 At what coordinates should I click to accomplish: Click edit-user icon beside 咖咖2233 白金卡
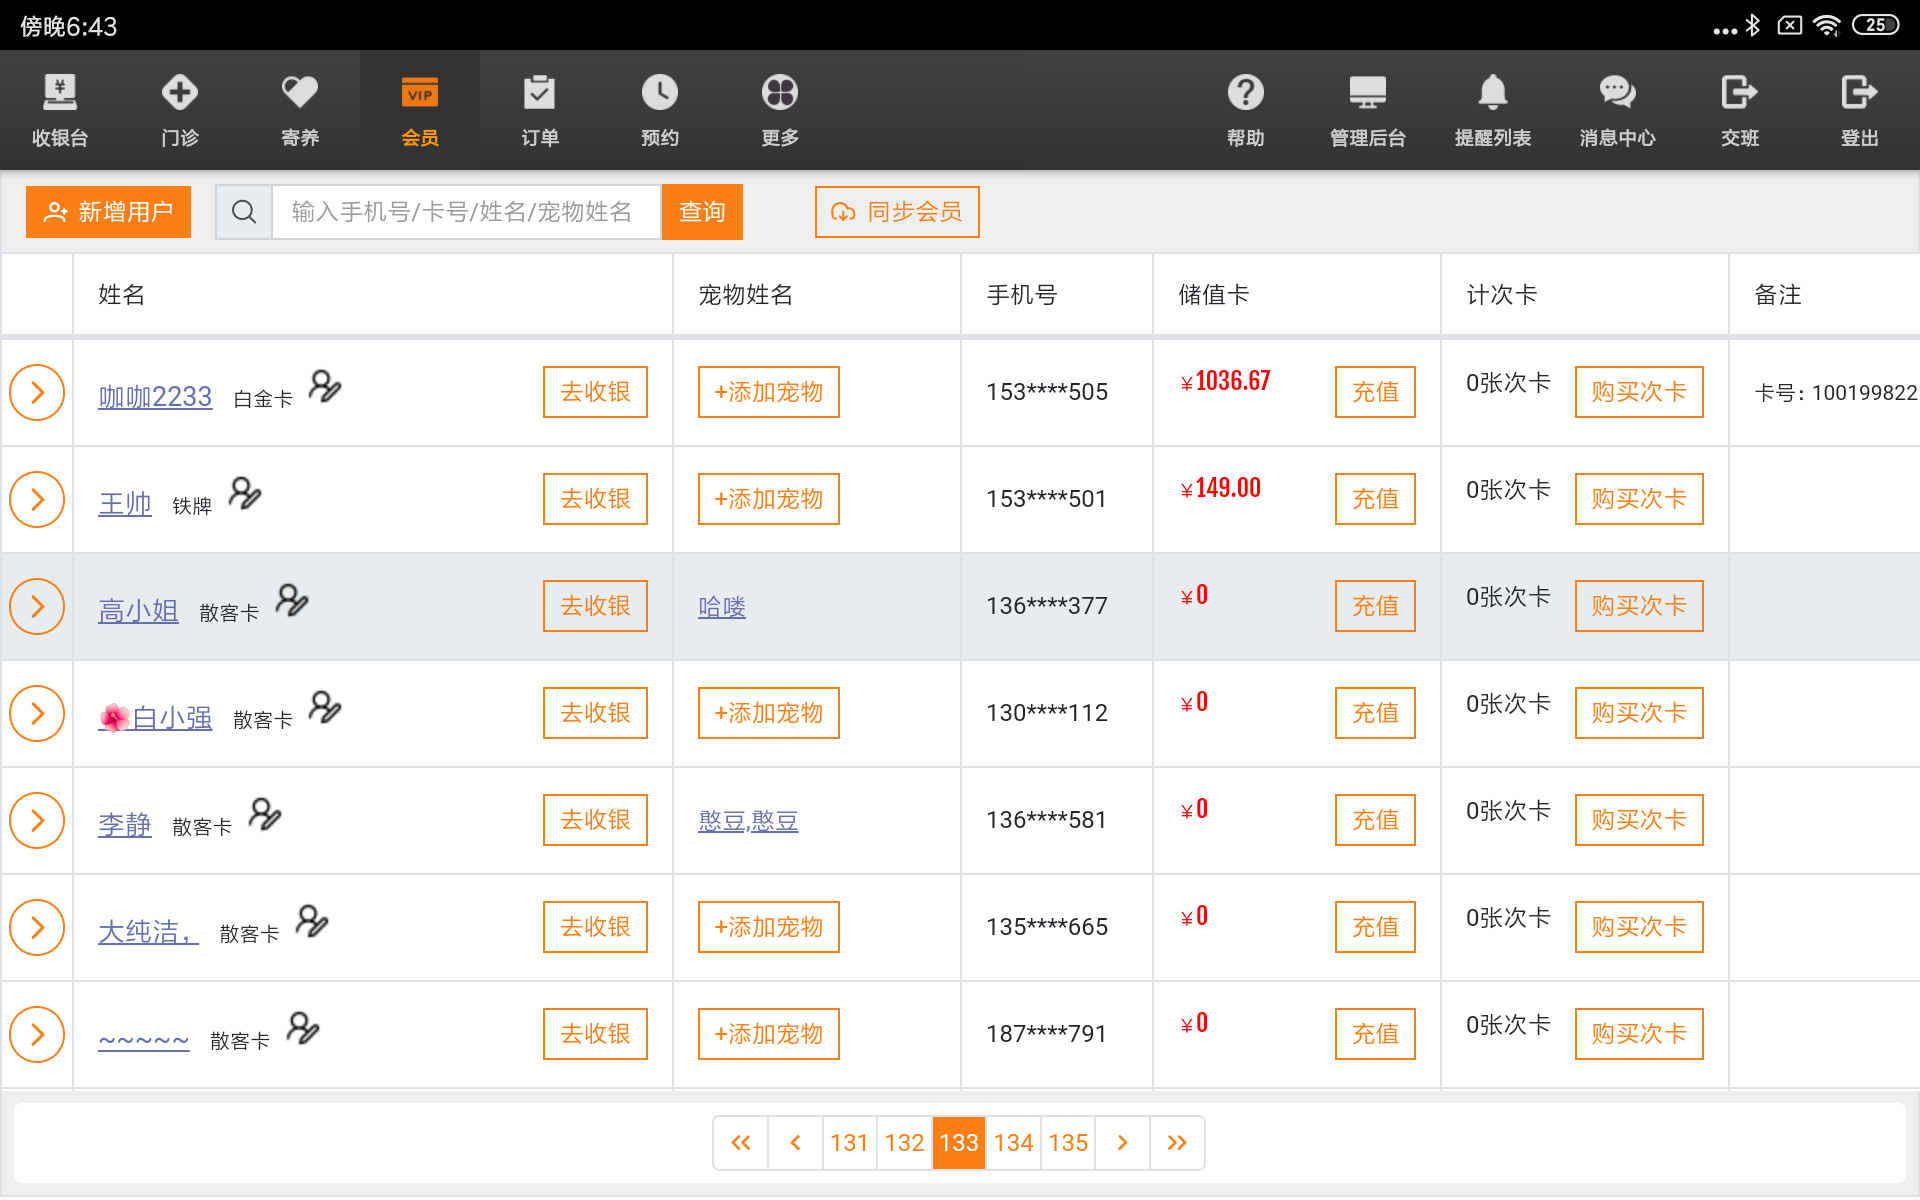pyautogui.click(x=325, y=386)
